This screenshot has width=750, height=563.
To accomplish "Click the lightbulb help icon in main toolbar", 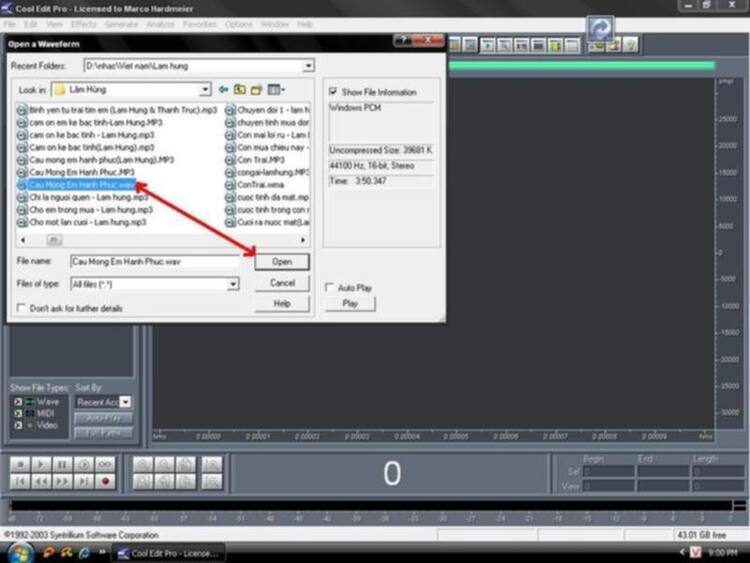I will tap(630, 45).
